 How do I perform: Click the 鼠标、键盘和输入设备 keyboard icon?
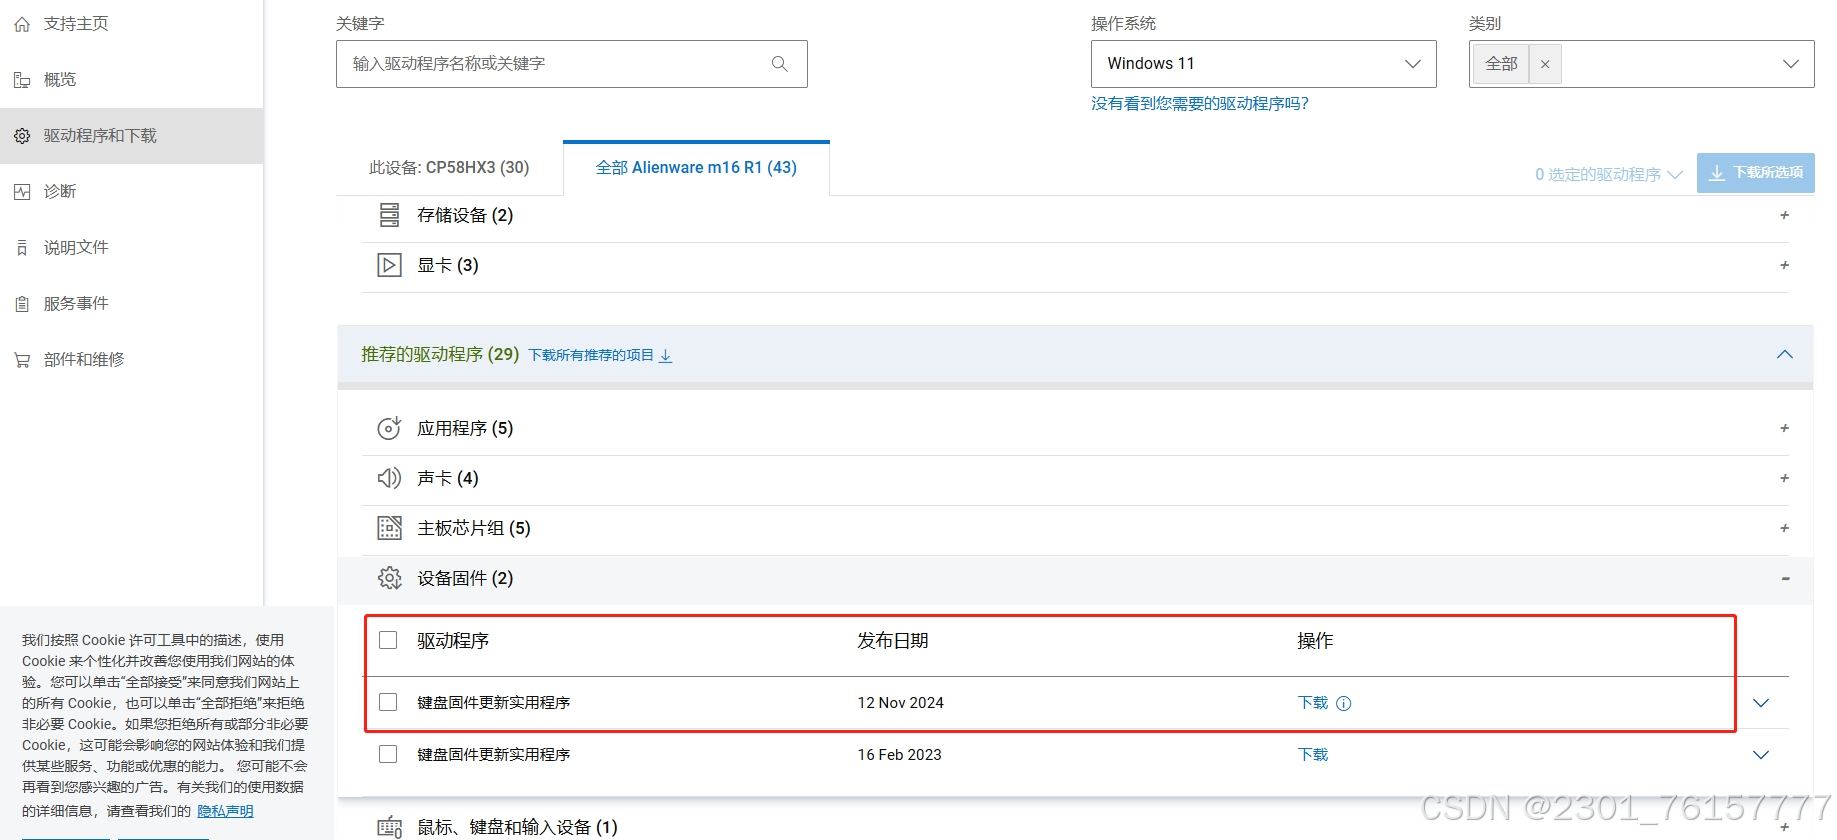pos(389,827)
